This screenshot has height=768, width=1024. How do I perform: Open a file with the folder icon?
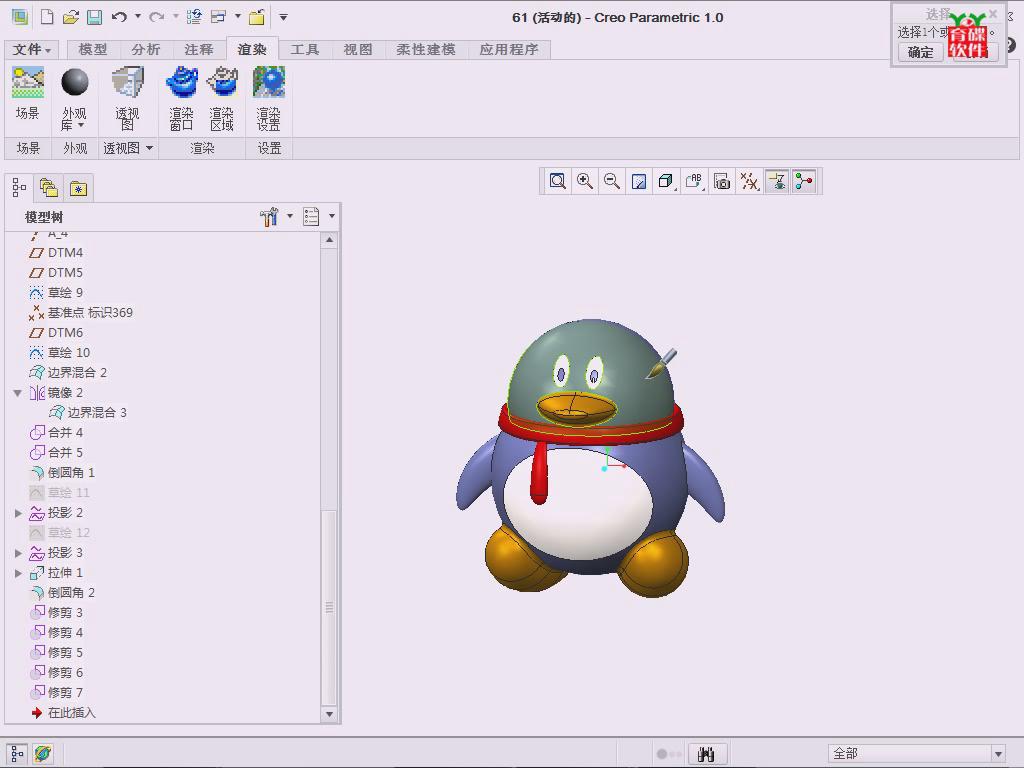(71, 17)
